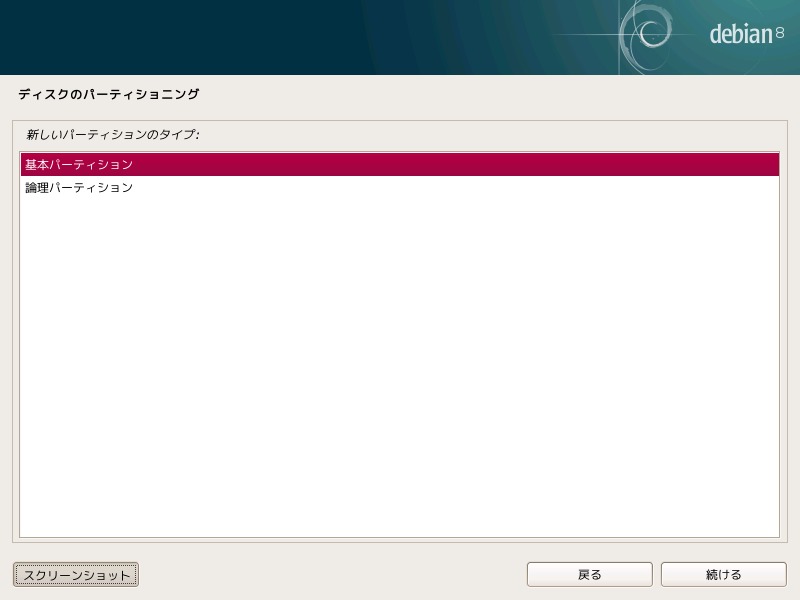Viewport: 800px width, 600px height.
Task: Click the Debian swirl logo
Action: pyautogui.click(x=646, y=35)
